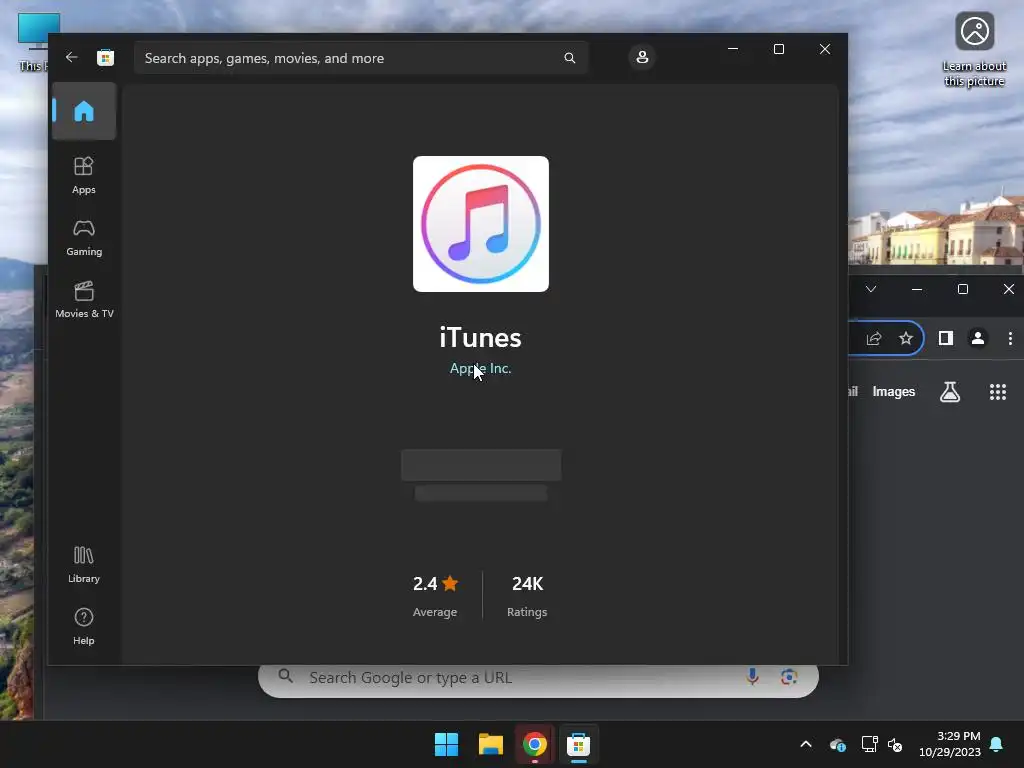The width and height of the screenshot is (1024, 768).
Task: Switch to Chrome in taskbar
Action: point(534,744)
